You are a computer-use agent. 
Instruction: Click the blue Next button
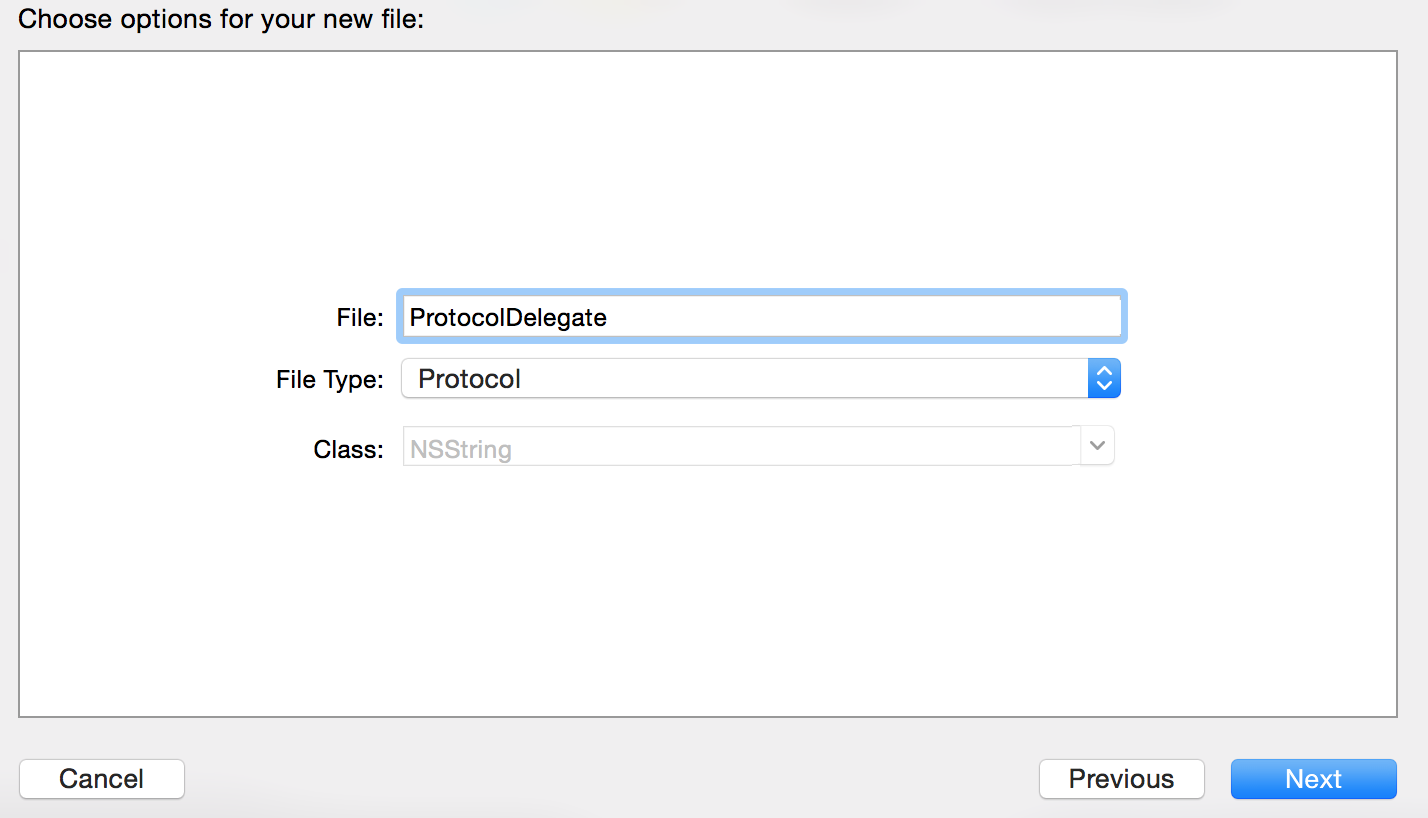(1313, 779)
